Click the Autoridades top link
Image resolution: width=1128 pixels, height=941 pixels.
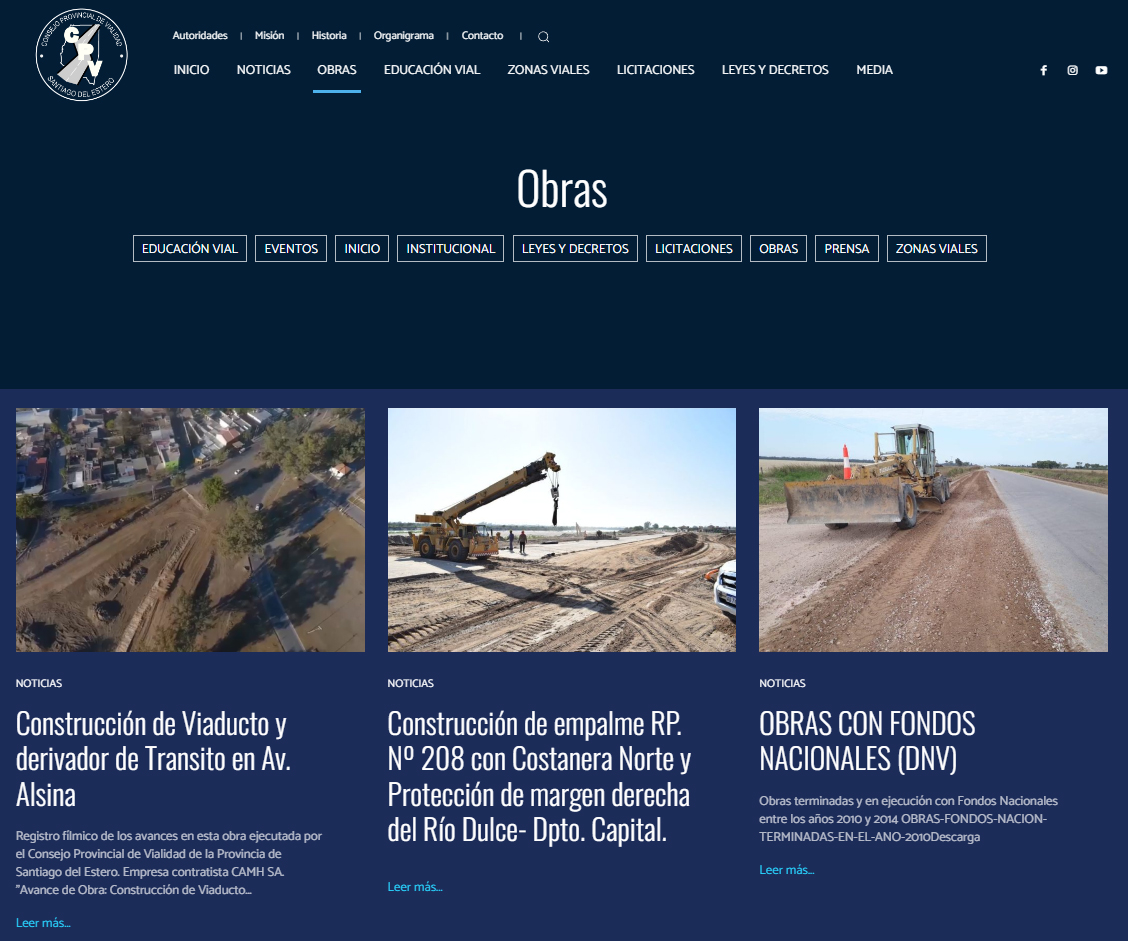[200, 35]
